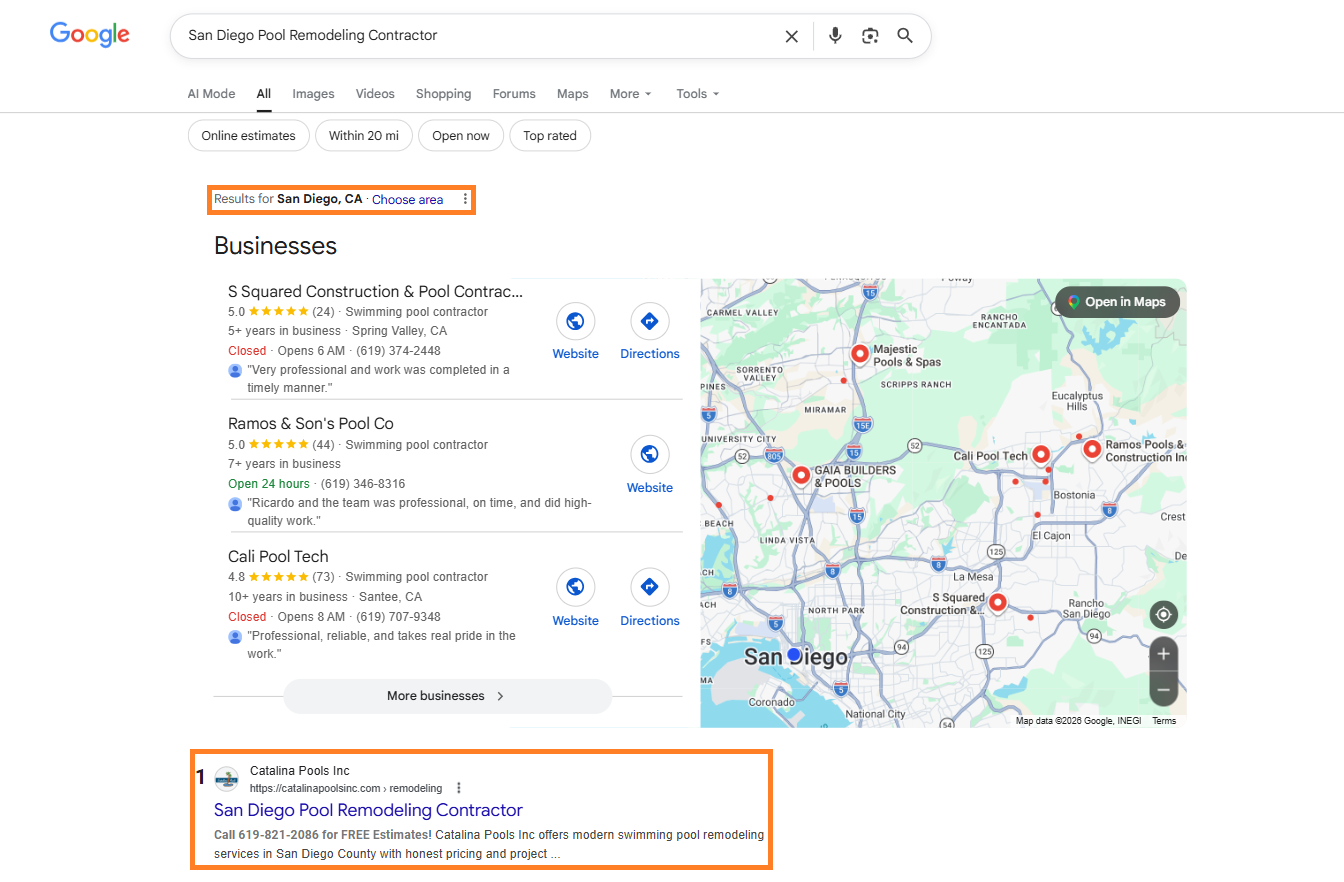This screenshot has height=882, width=1344.
Task: Expand More businesses list
Action: pyautogui.click(x=447, y=696)
